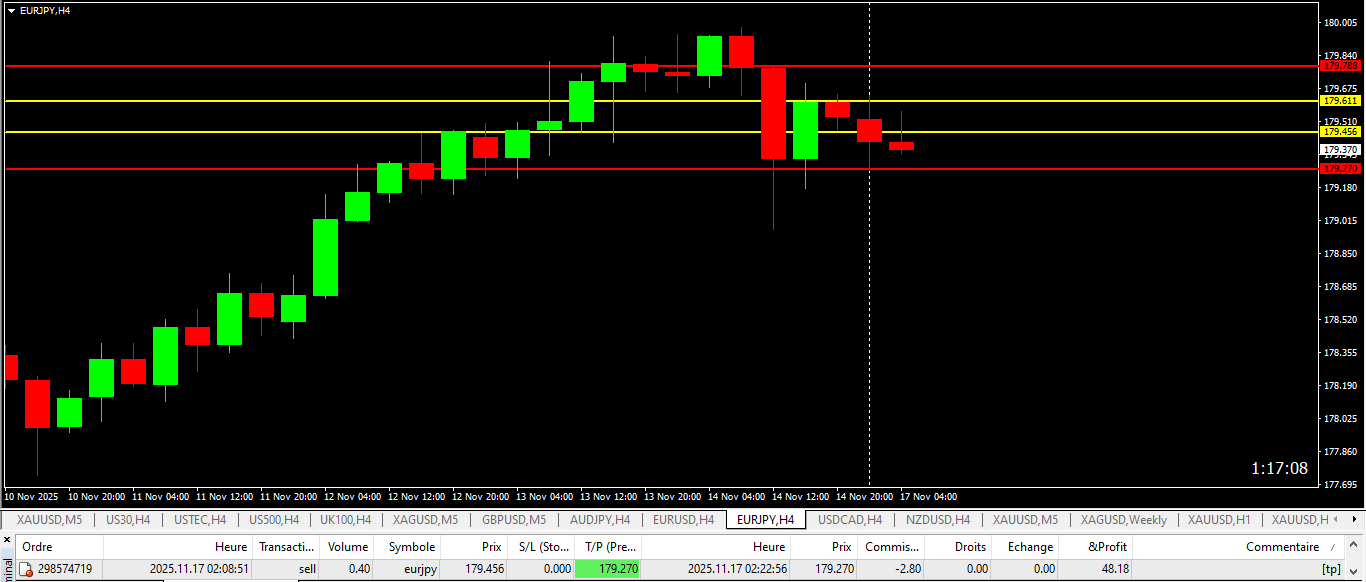The width and height of the screenshot is (1366, 582).
Task: Sort by the Volume column header
Action: (348, 547)
